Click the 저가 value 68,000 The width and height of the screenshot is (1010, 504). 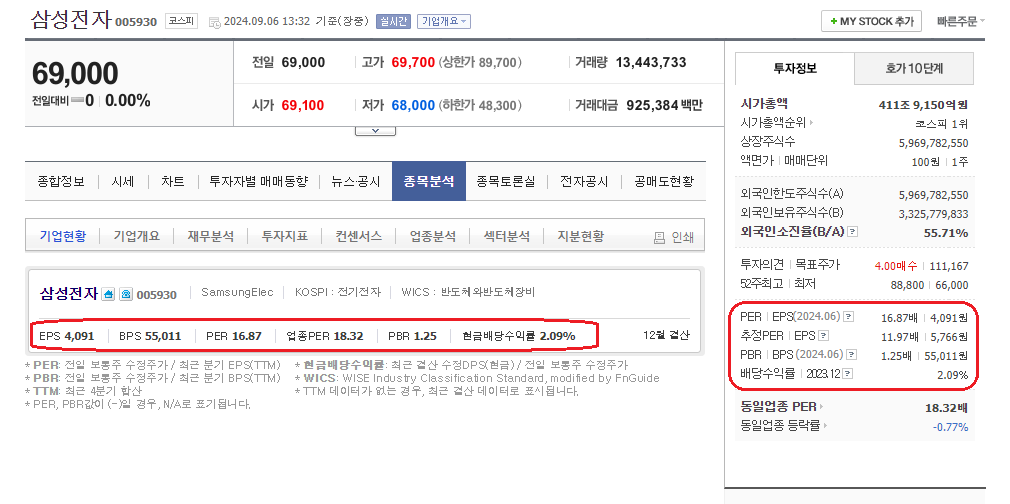413,105
